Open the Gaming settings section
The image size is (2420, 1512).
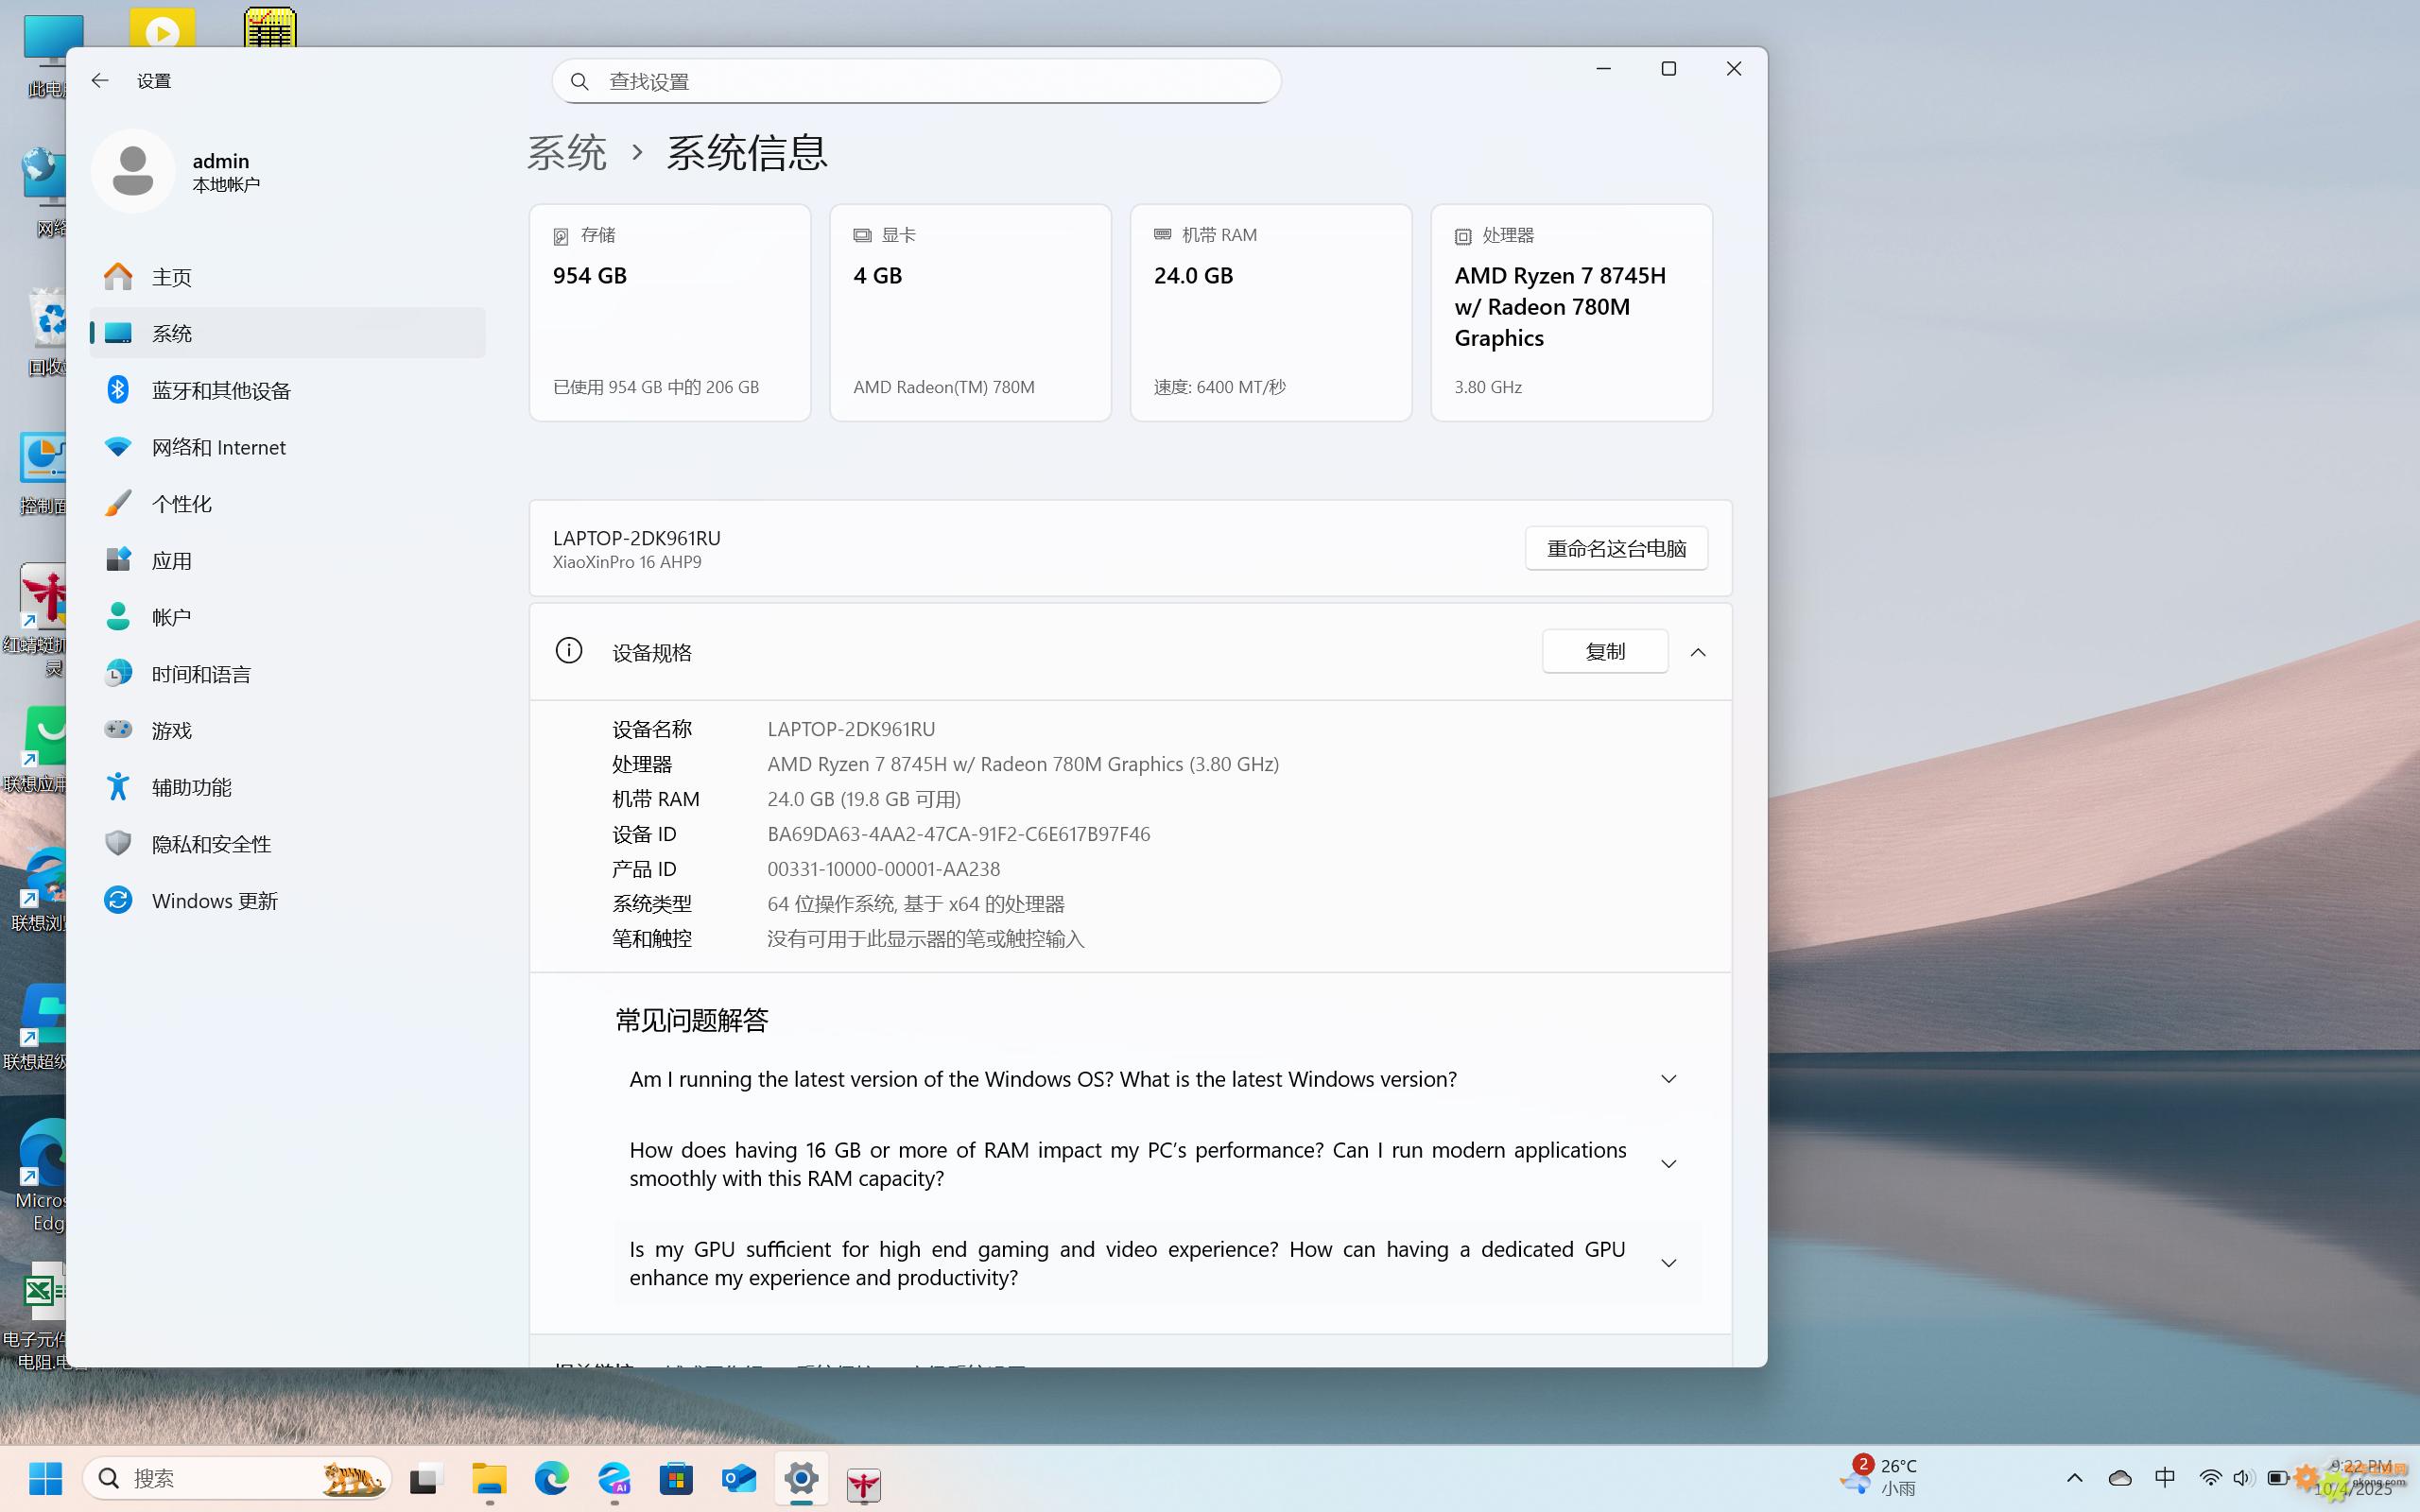tap(171, 730)
